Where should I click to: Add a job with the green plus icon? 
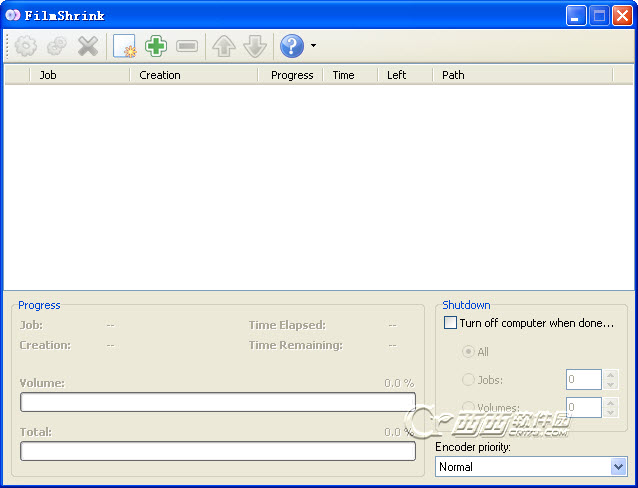click(156, 46)
